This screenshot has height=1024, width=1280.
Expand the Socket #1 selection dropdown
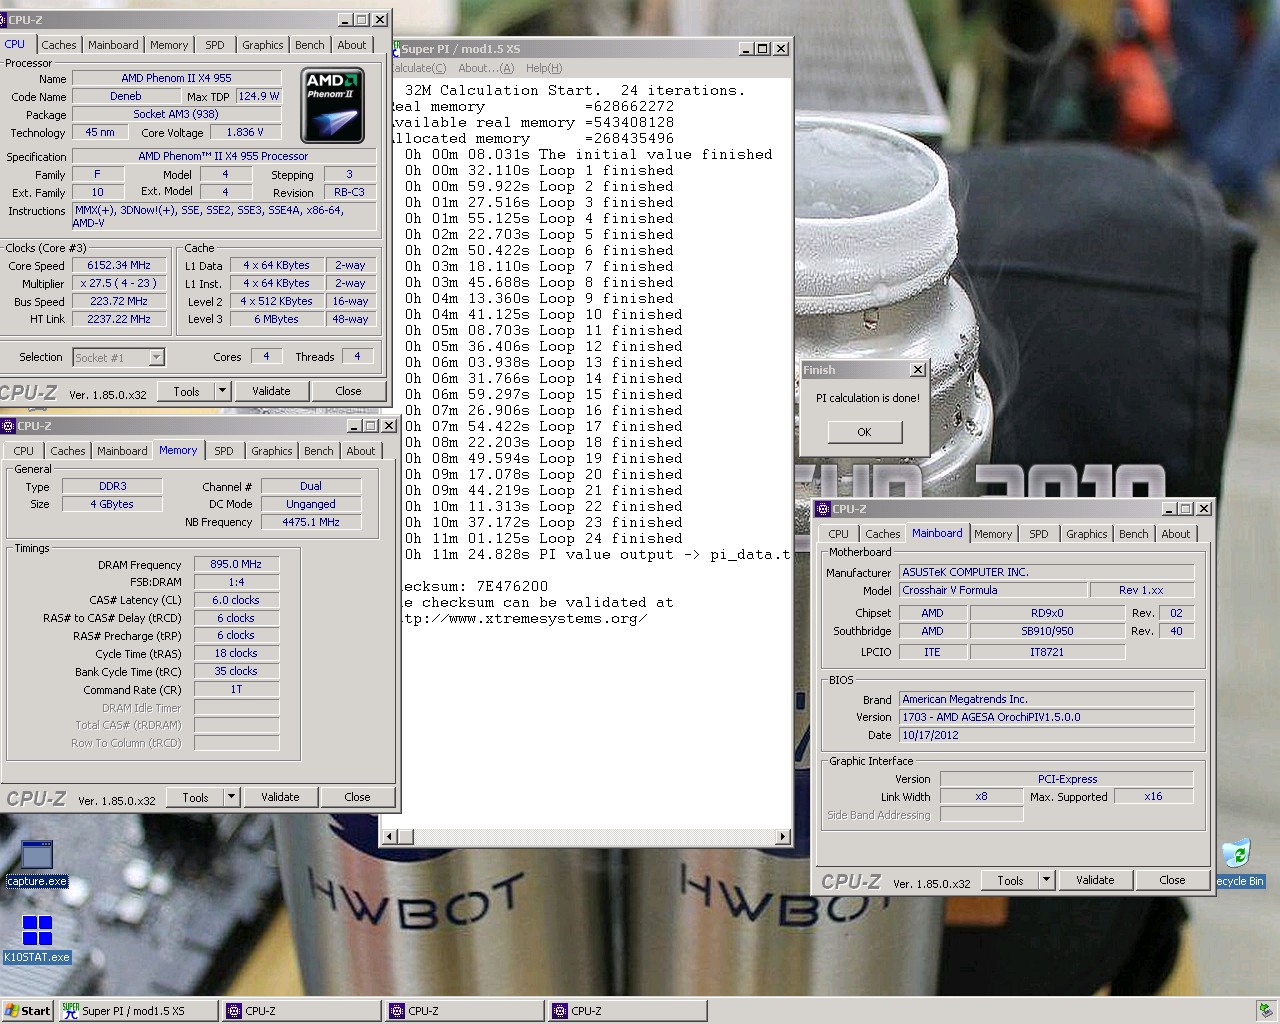[156, 358]
